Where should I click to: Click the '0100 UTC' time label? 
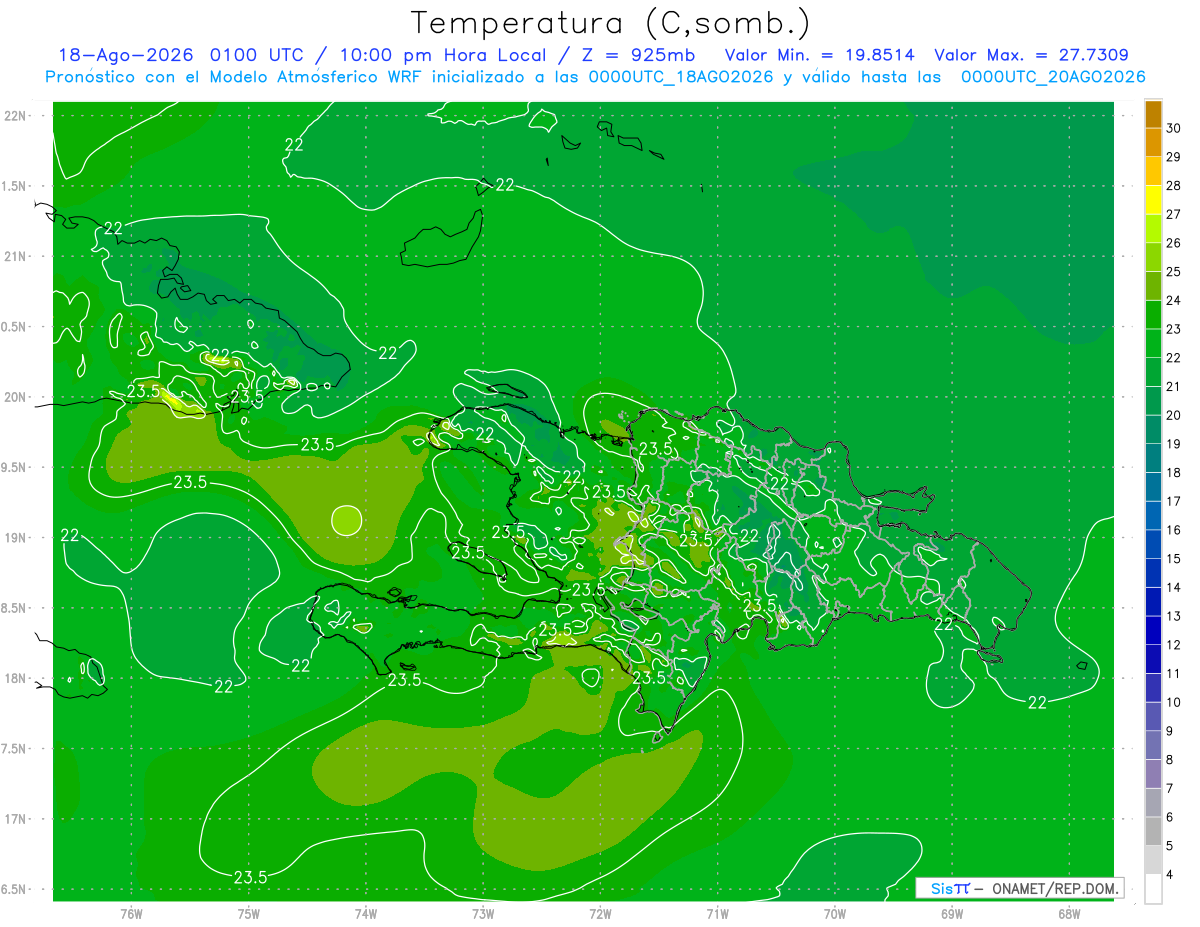[x=258, y=55]
